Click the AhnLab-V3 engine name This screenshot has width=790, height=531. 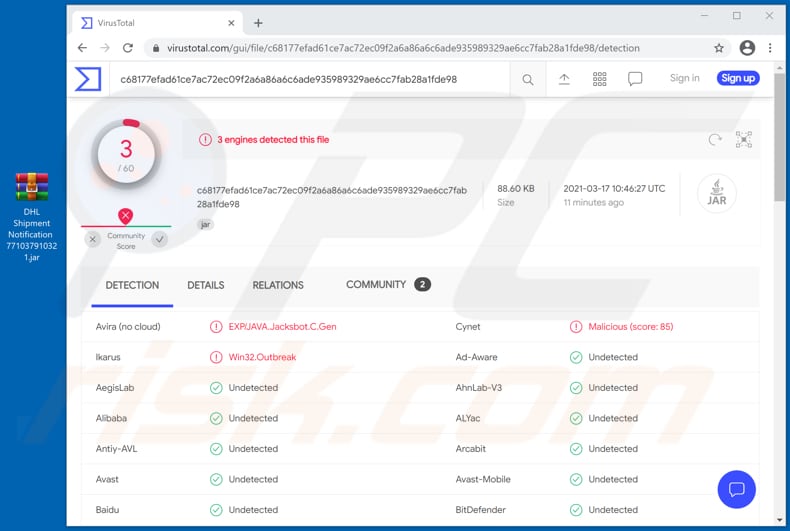click(479, 387)
